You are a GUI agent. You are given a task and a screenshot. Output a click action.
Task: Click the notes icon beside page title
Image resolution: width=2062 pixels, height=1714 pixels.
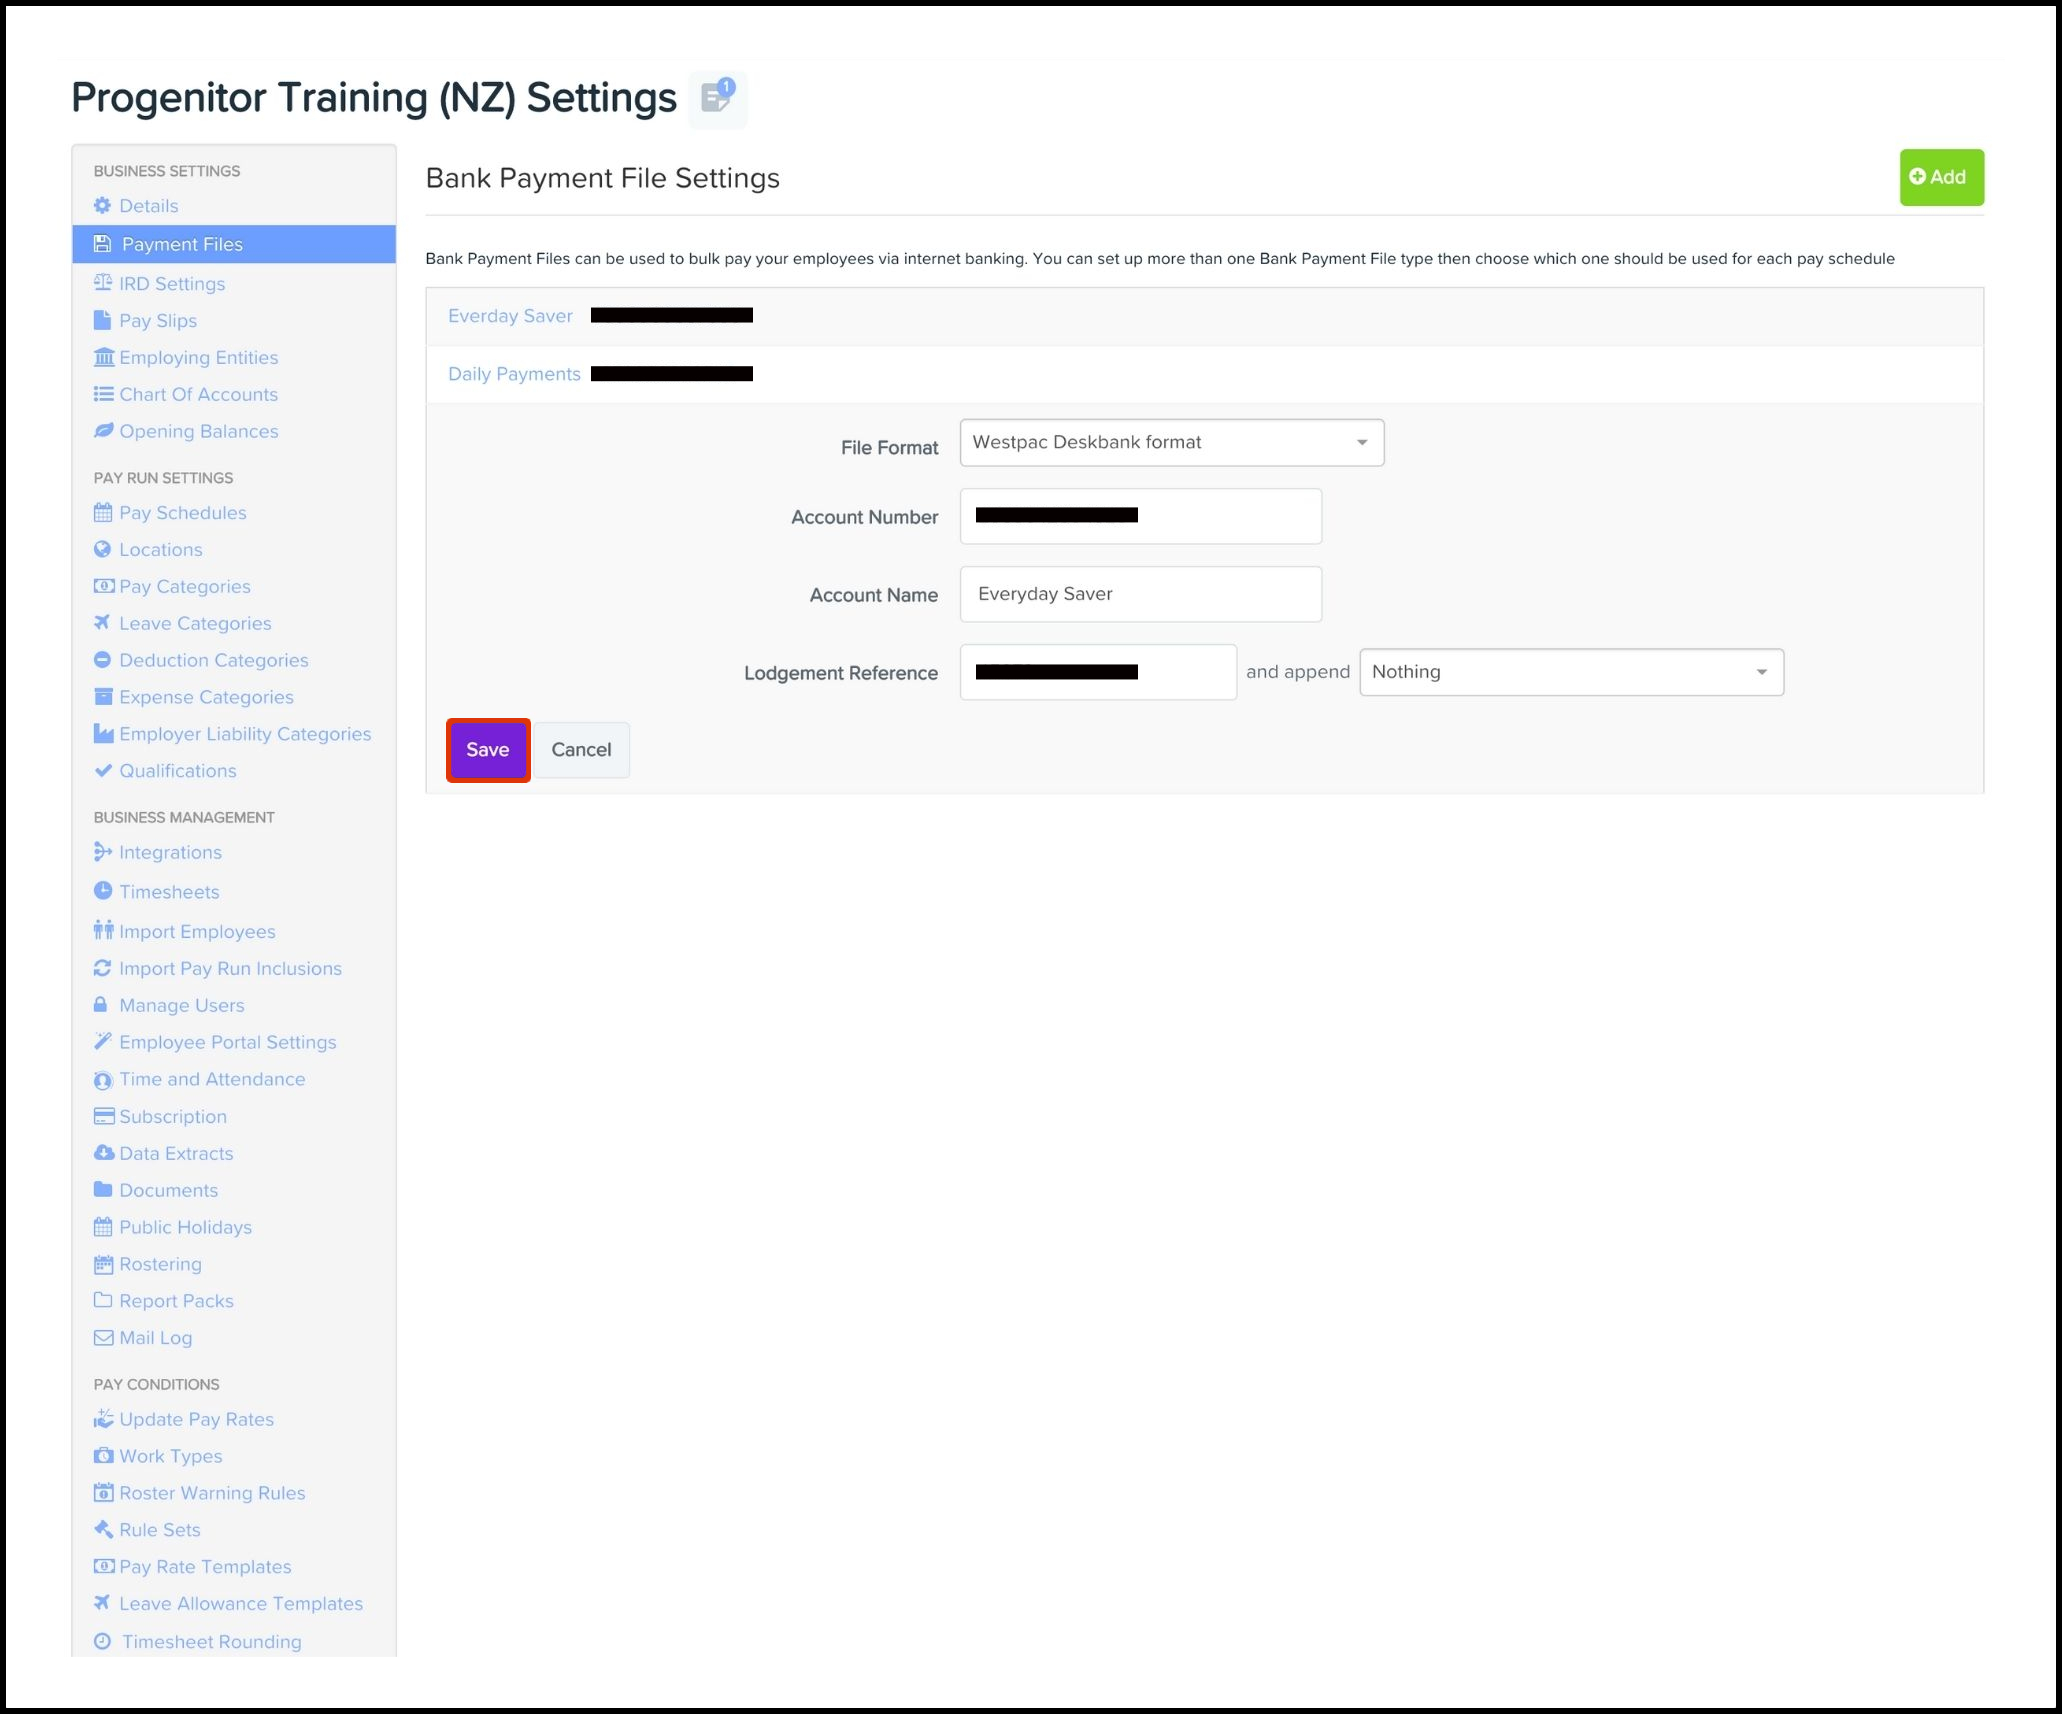pyautogui.click(x=717, y=98)
